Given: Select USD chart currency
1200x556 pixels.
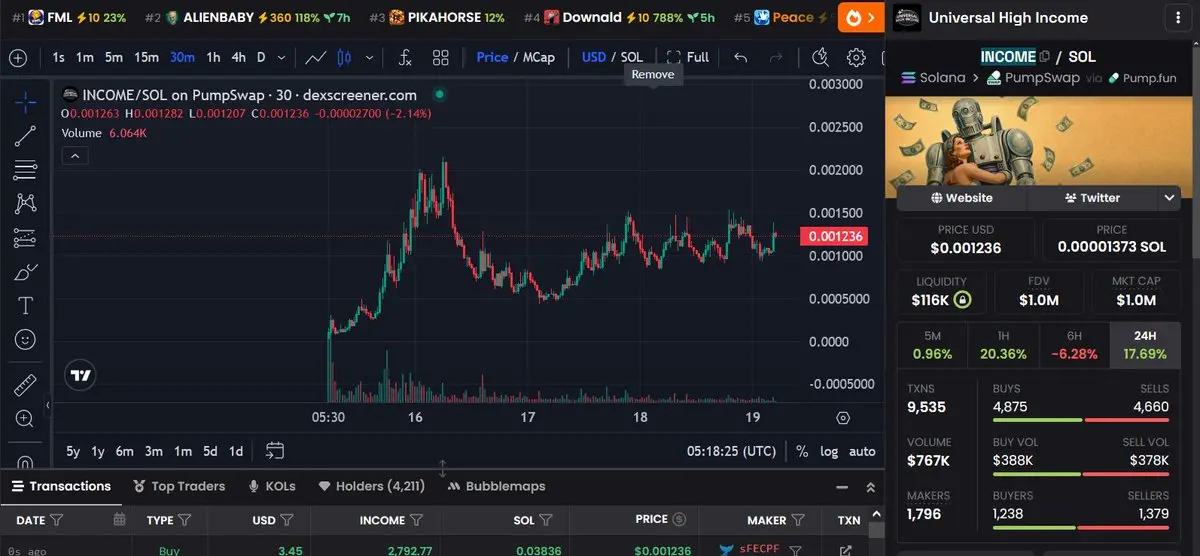Looking at the screenshot, I should click(594, 57).
